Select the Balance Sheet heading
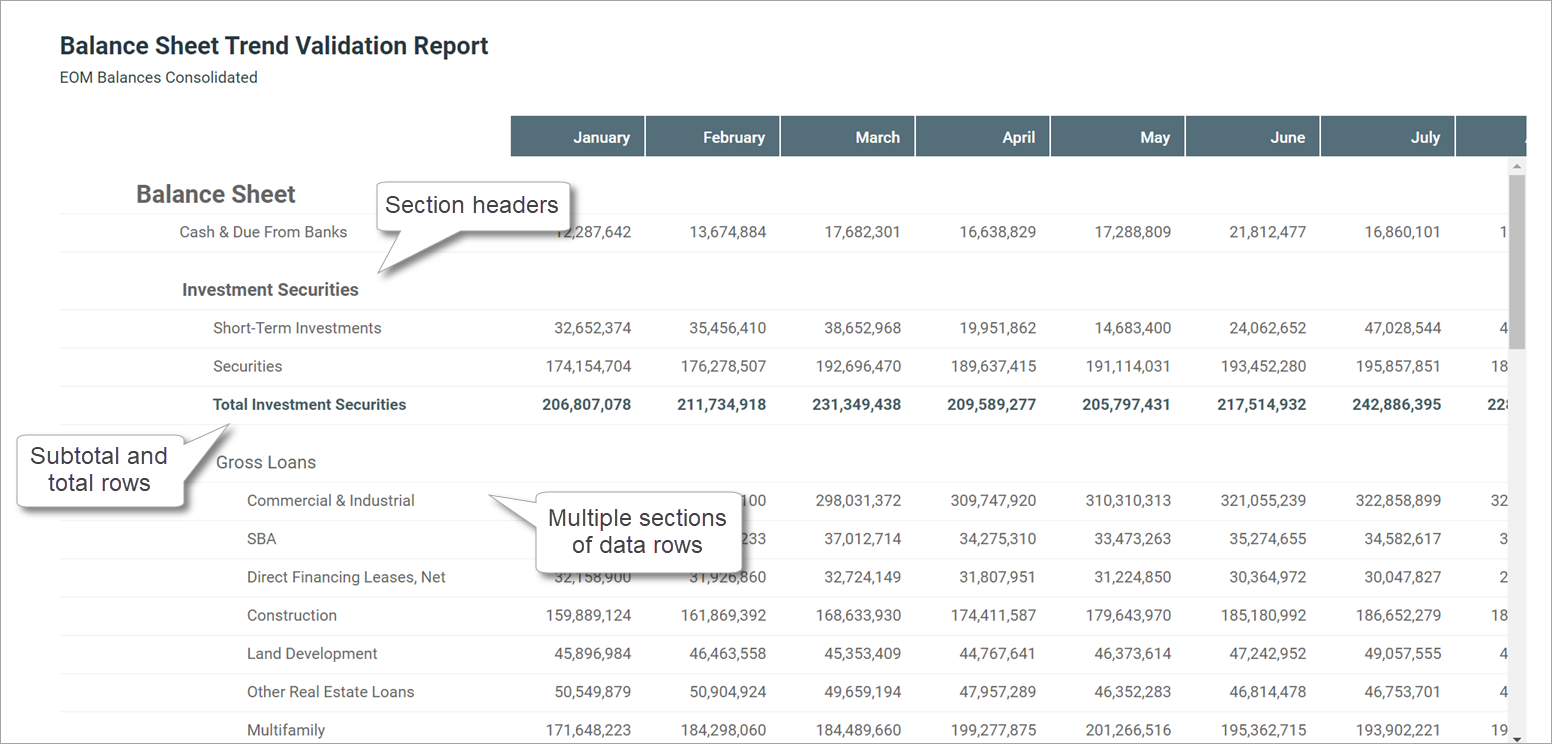The height and width of the screenshot is (744, 1552). (216, 194)
